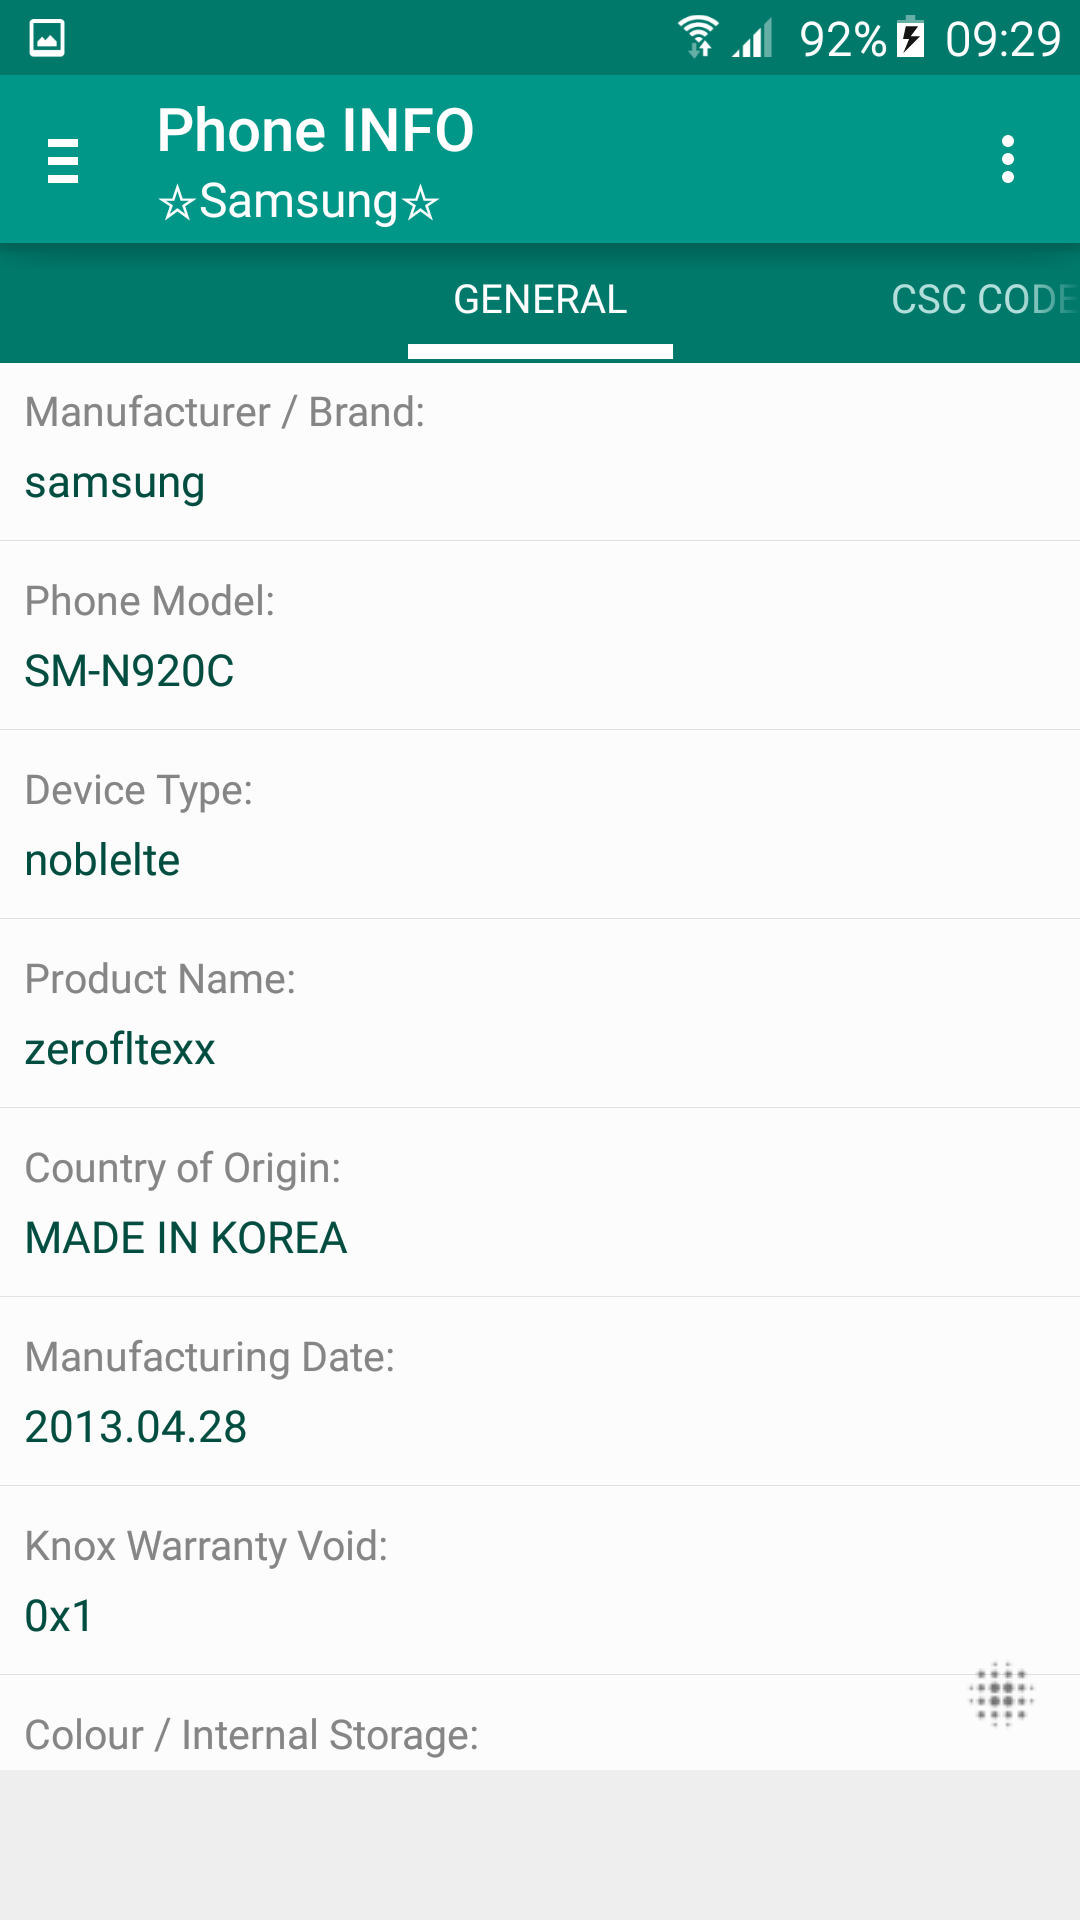The width and height of the screenshot is (1080, 1920).
Task: Tap the 09:29 clock in status bar
Action: click(1003, 40)
